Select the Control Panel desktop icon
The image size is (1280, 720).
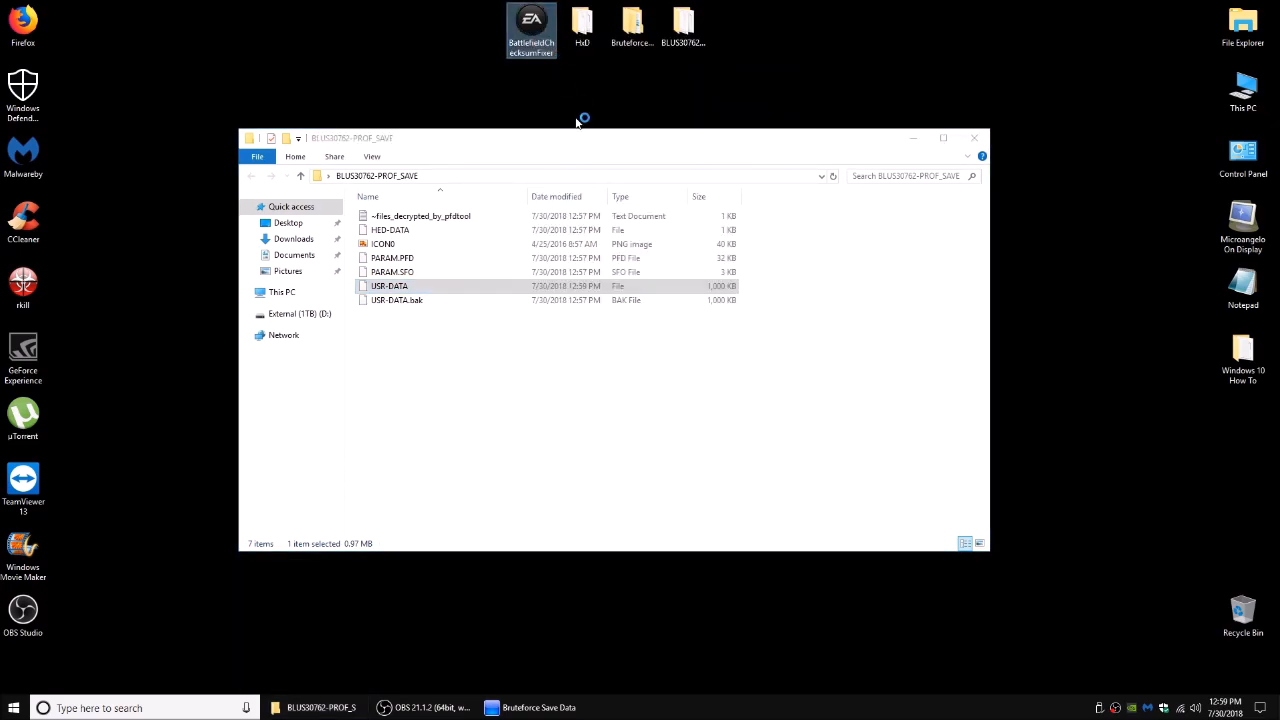point(1243,158)
